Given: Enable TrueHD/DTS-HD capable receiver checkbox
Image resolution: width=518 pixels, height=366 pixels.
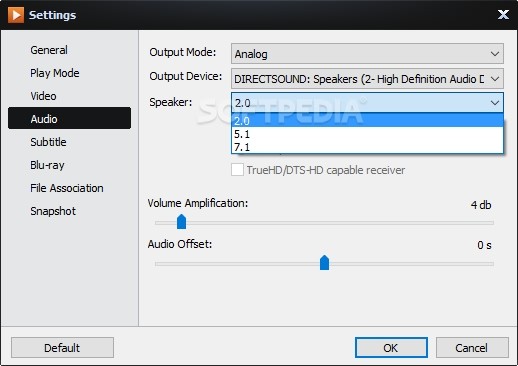Looking at the screenshot, I should (x=237, y=170).
